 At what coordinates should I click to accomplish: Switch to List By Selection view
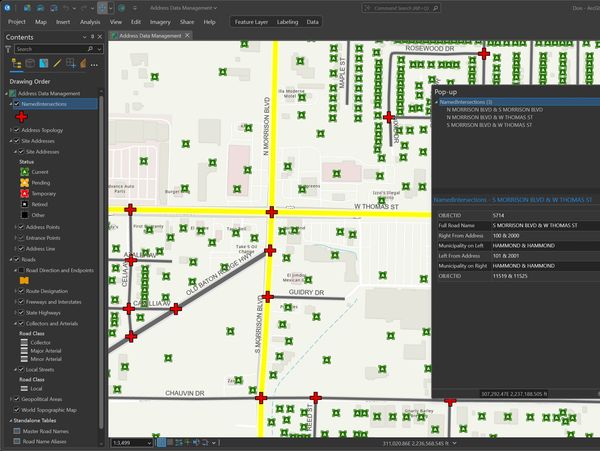coord(44,64)
